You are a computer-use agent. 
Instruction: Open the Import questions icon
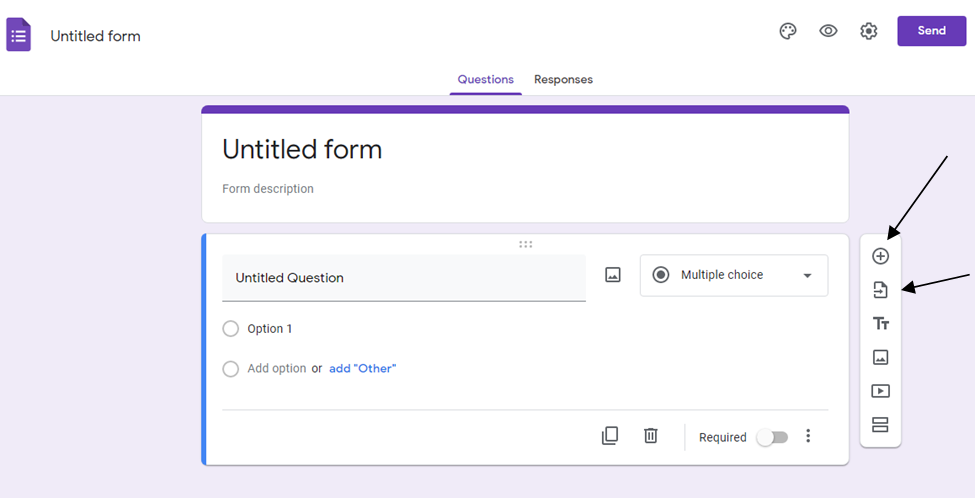880,289
